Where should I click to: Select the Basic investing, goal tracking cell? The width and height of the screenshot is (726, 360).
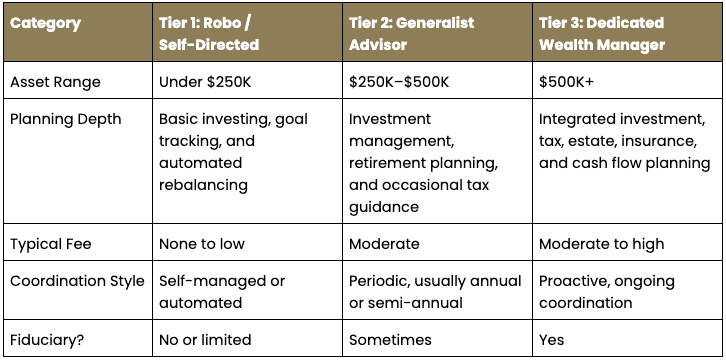click(247, 161)
